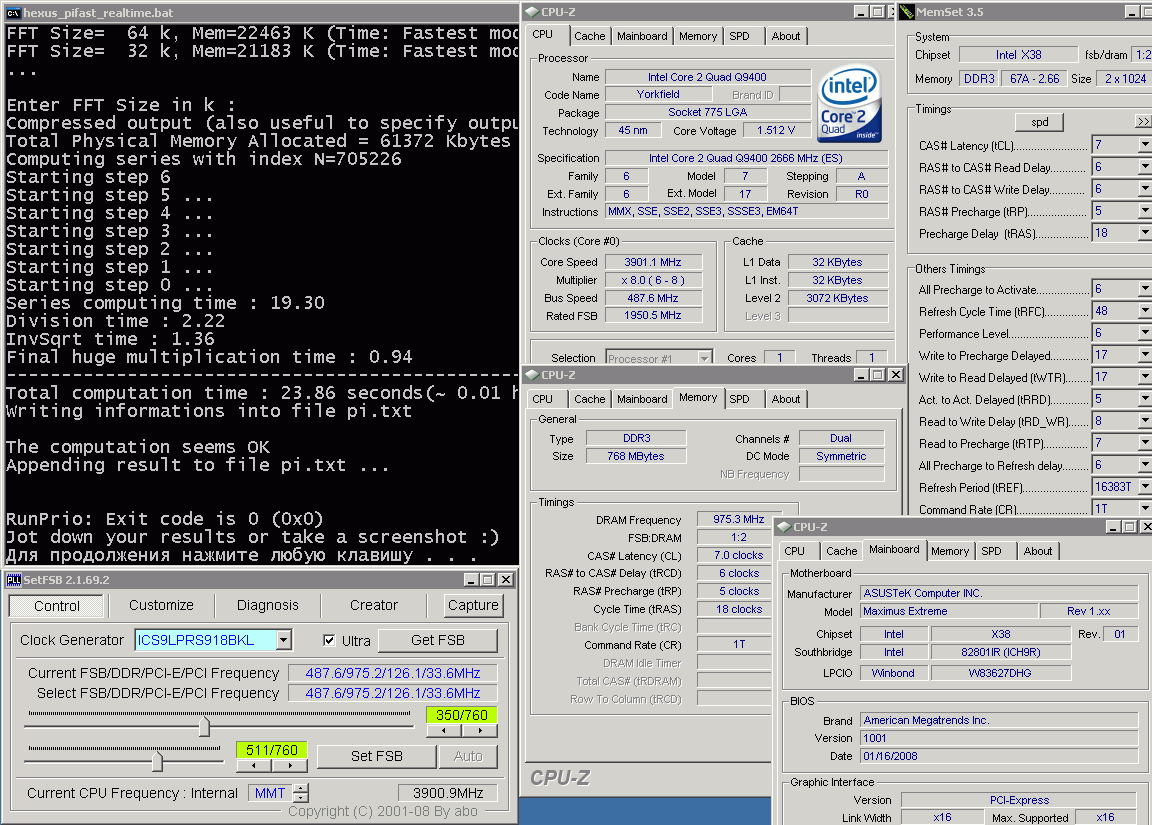The image size is (1152, 825).
Task: Click the Intel Core 2 Quad logo
Action: pos(849,104)
